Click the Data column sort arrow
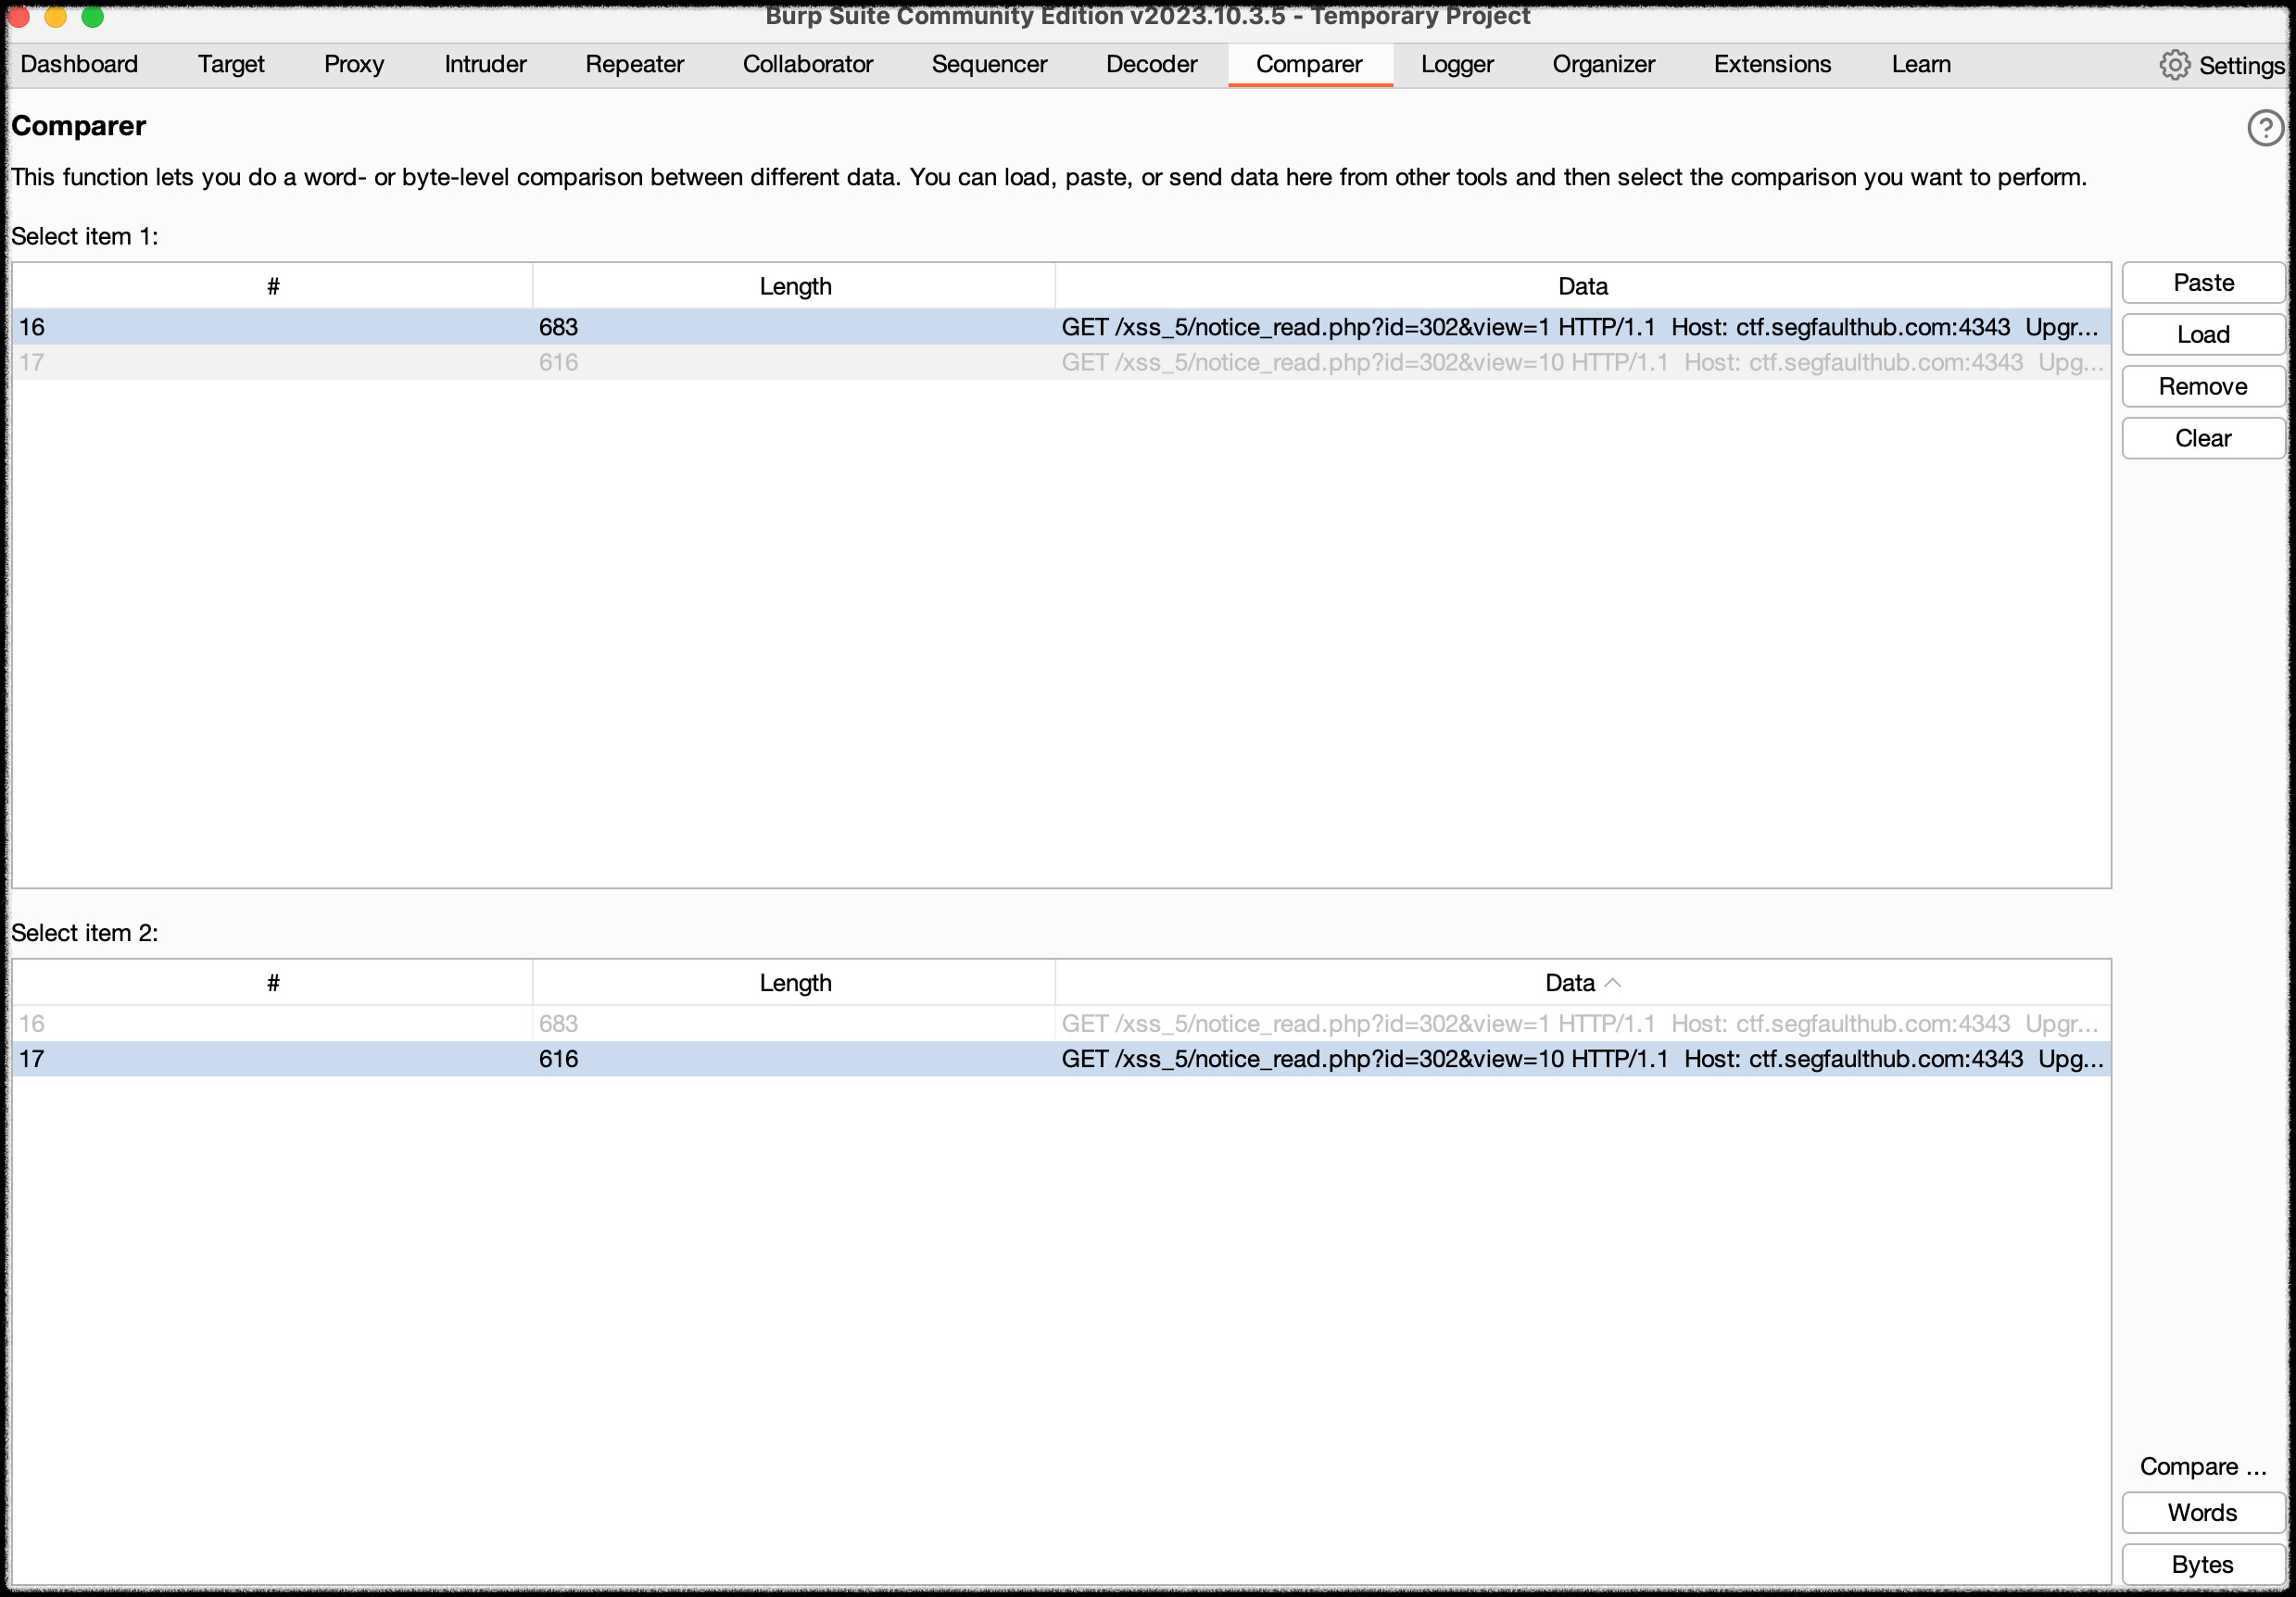The height and width of the screenshot is (1597, 2296). pyautogui.click(x=1612, y=984)
